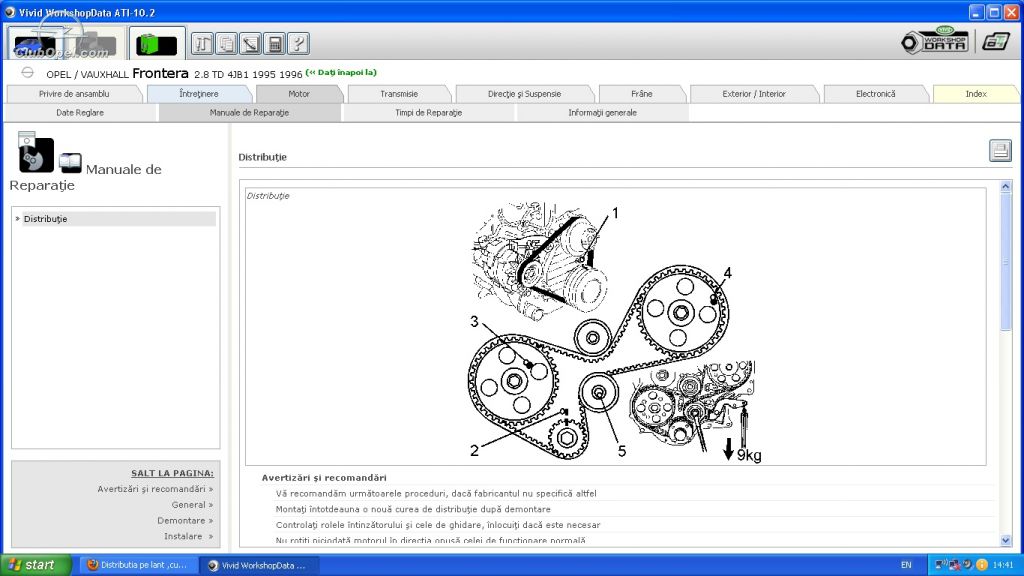1024x576 pixels.
Task: Select the Manuale de Reparație subtab
Action: (x=249, y=113)
